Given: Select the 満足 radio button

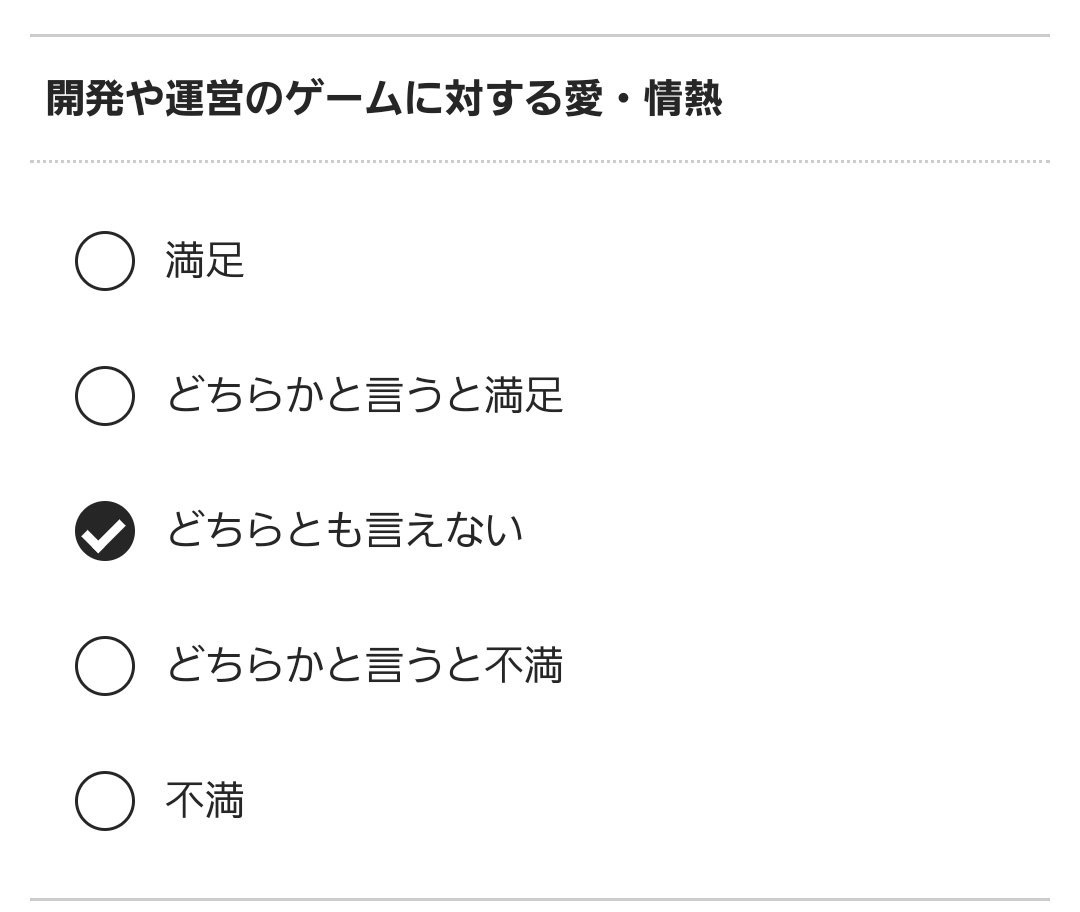Looking at the screenshot, I should (x=105, y=261).
